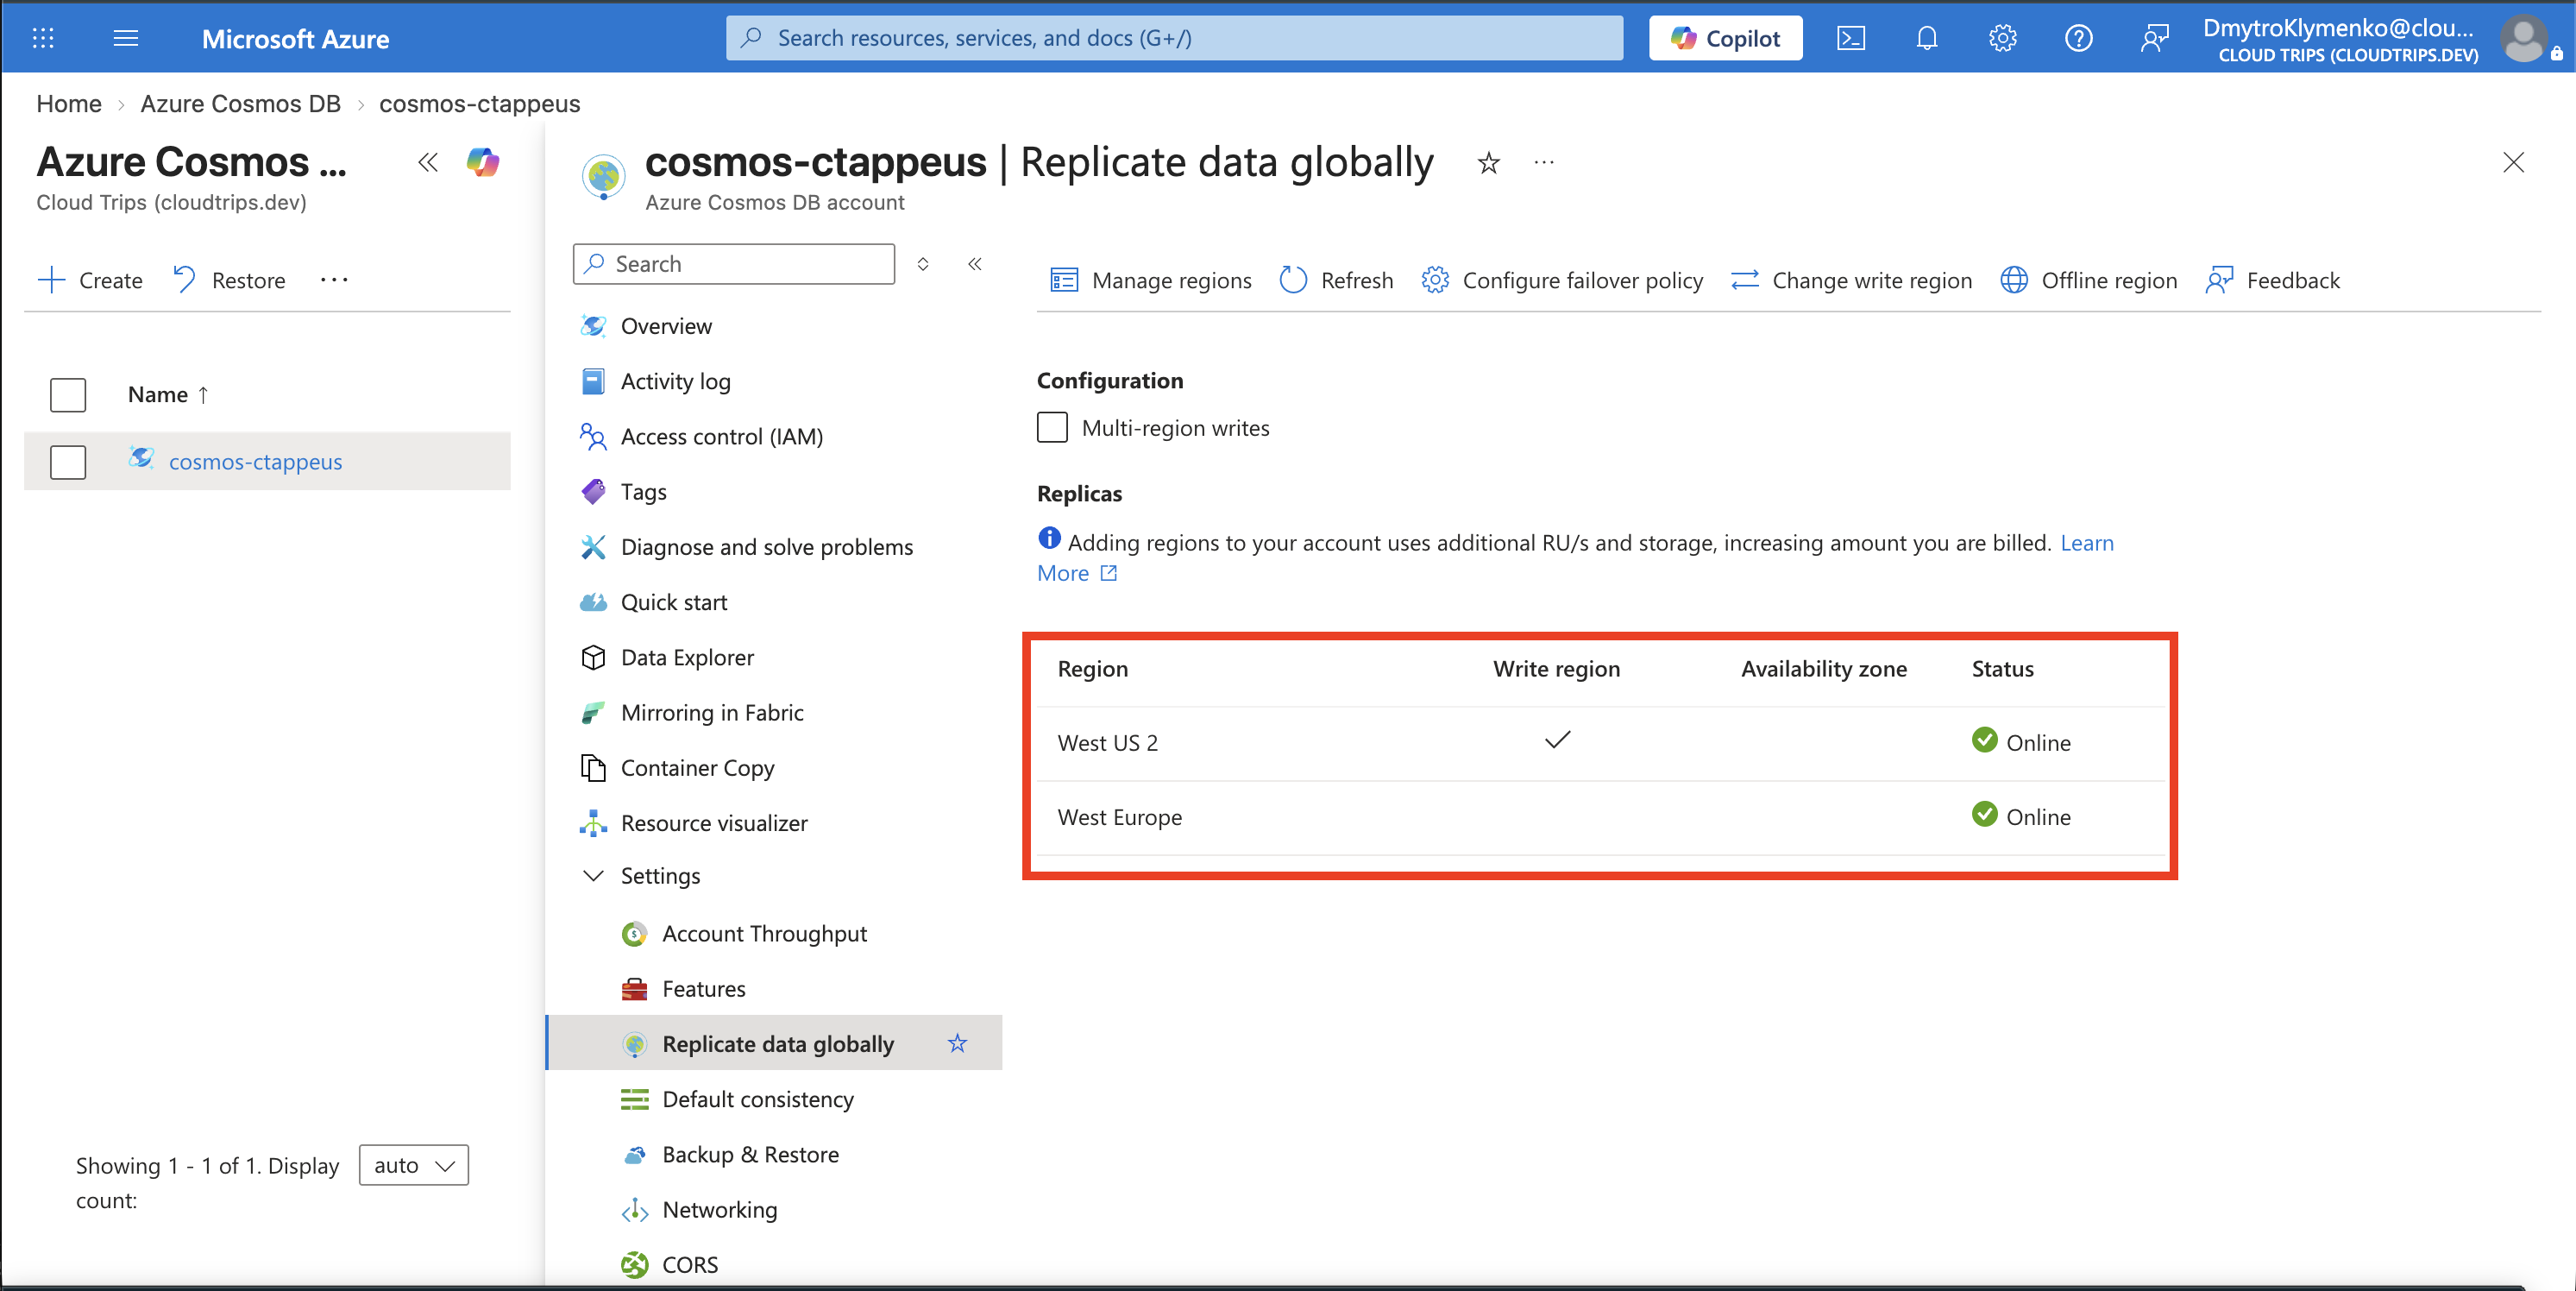Open more commands ellipsis next to Restore
Viewport: 2576px width, 1291px height.
point(334,280)
